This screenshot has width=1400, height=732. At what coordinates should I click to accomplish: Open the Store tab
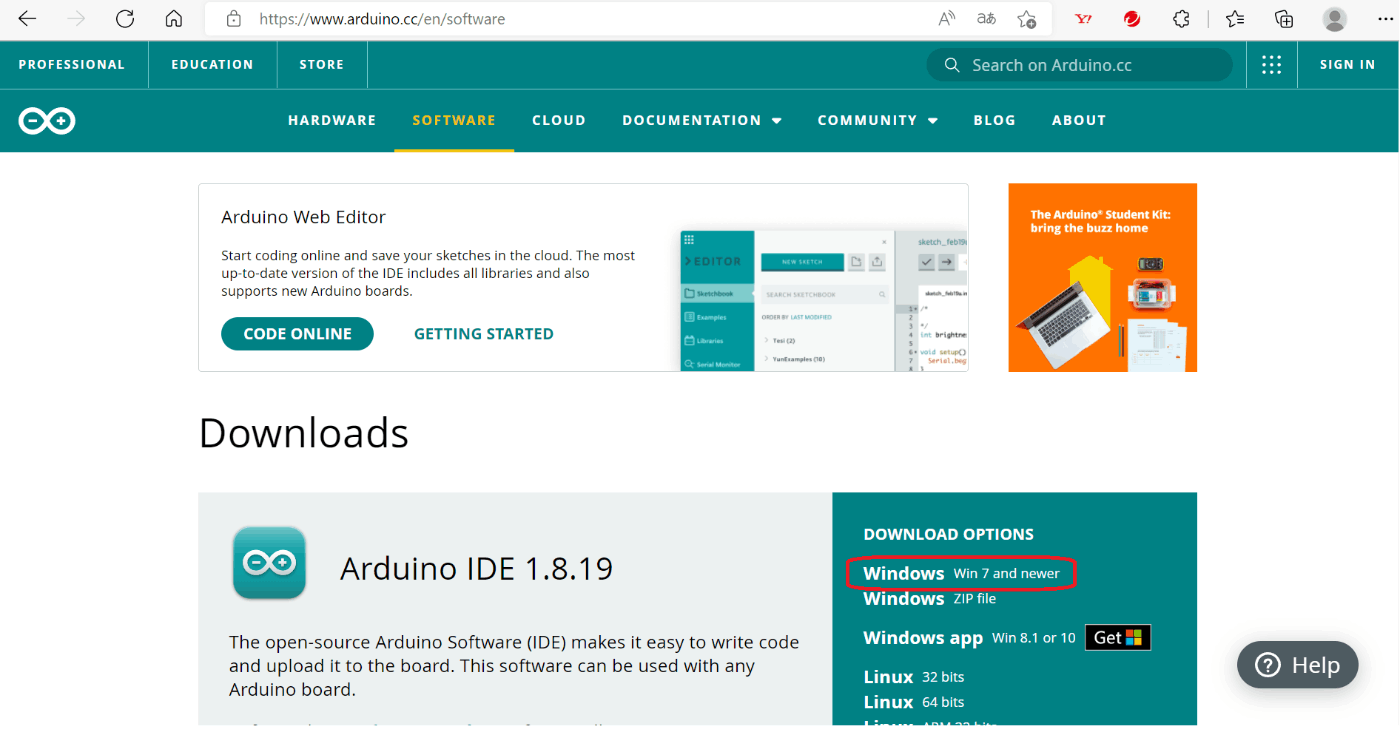(322, 65)
